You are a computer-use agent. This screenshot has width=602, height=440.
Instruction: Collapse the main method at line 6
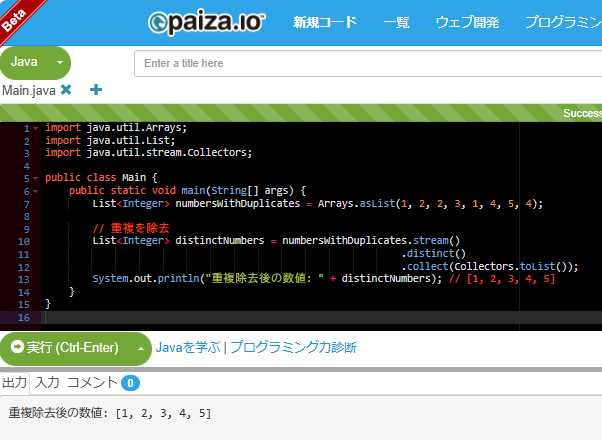click(36, 191)
